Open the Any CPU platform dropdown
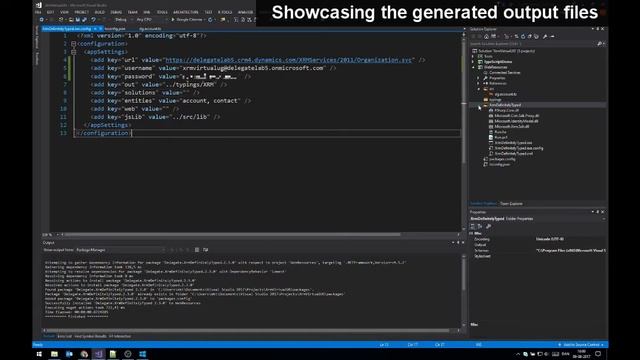This screenshot has height=360, width=640. tap(151, 20)
